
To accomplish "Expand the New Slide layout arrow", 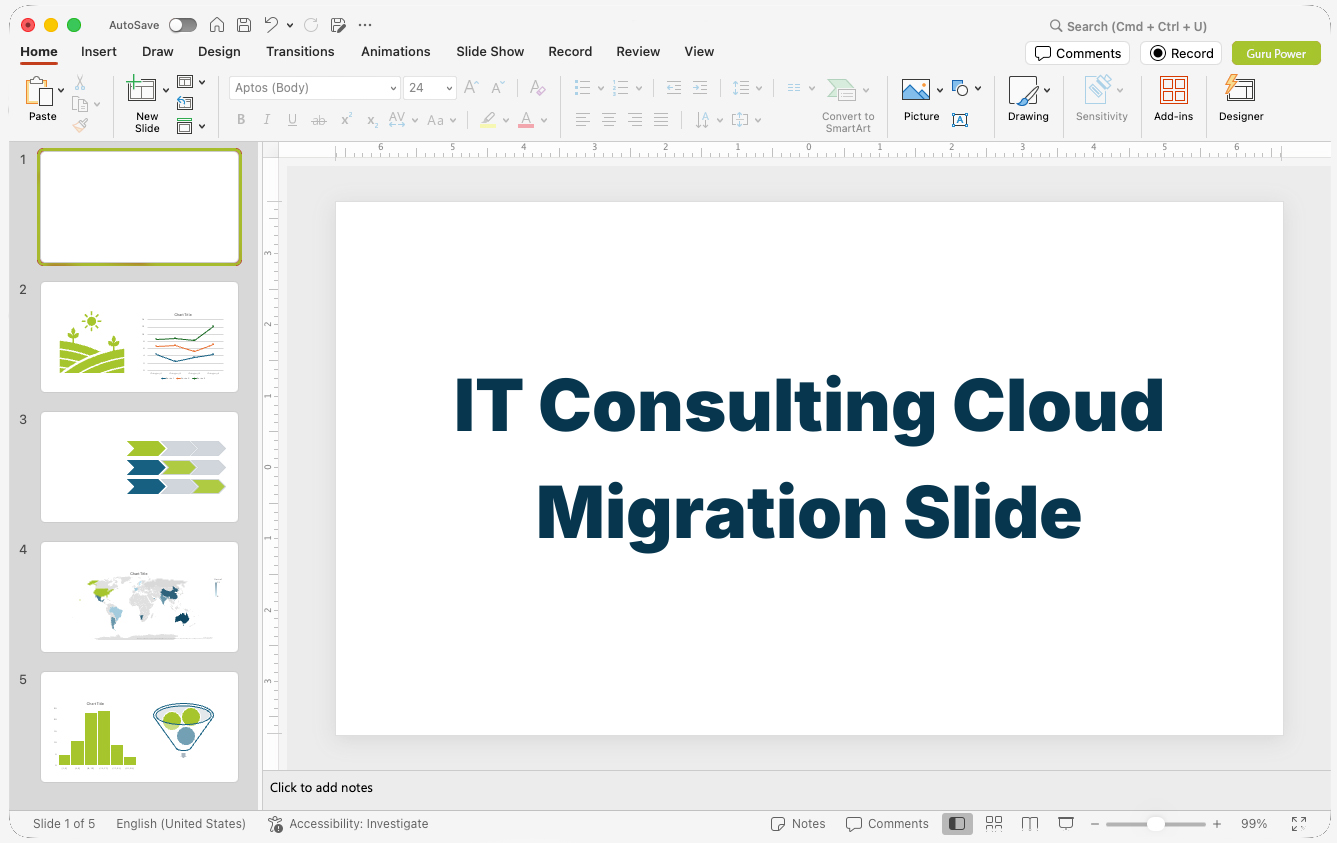I will pyautogui.click(x=166, y=90).
